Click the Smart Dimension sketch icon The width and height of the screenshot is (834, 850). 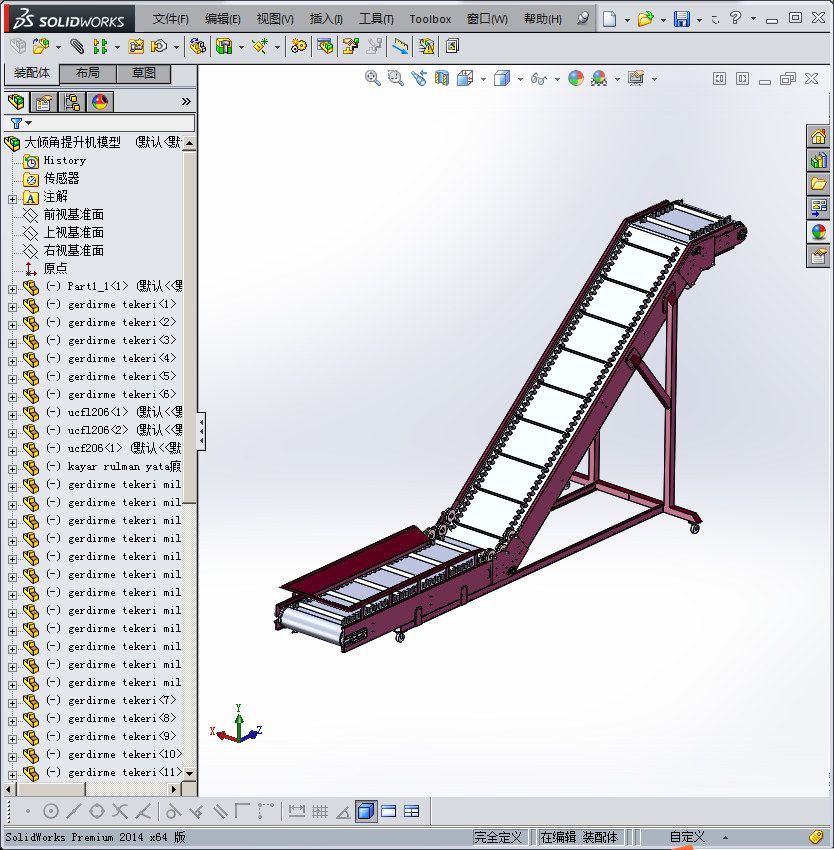click(x=297, y=812)
